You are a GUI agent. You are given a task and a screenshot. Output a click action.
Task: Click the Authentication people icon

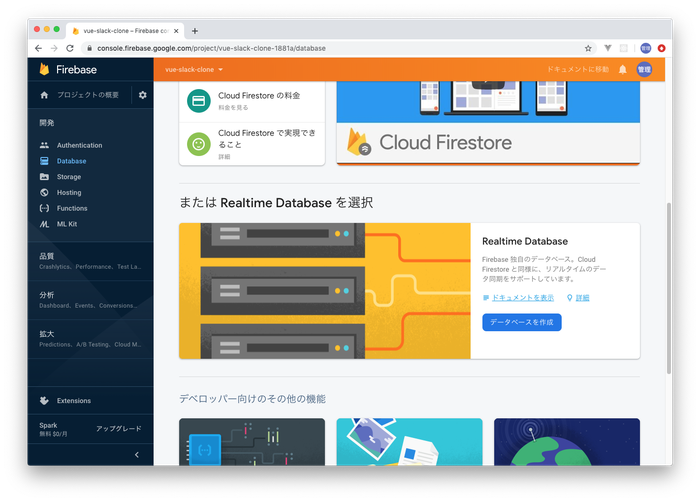coord(44,145)
